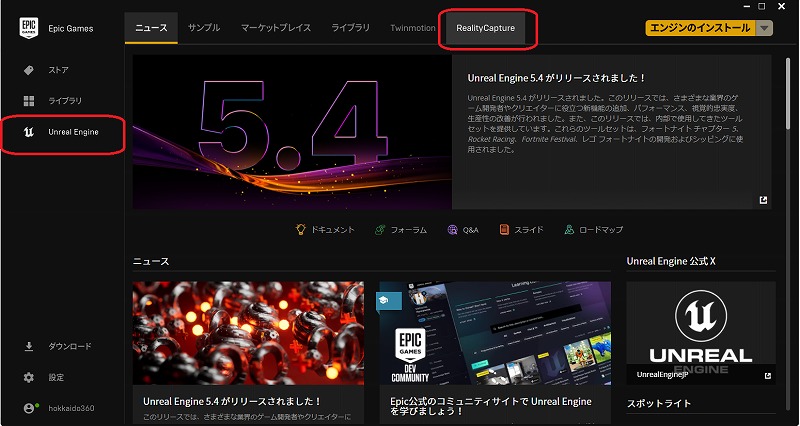Open external link icon in 5.4 banner
This screenshot has width=800, height=426.
763,200
